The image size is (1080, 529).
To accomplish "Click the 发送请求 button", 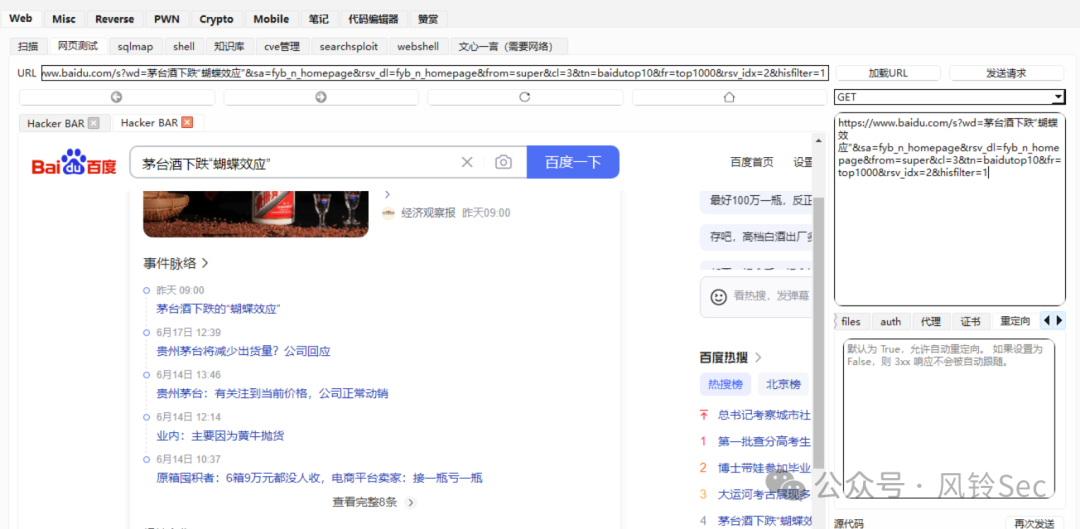I will [1006, 73].
